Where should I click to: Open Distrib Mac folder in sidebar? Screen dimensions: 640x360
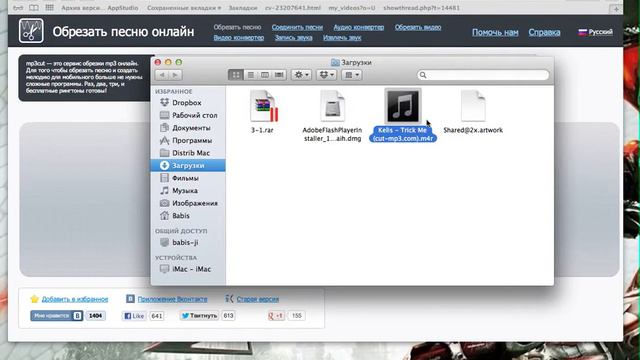click(188, 153)
